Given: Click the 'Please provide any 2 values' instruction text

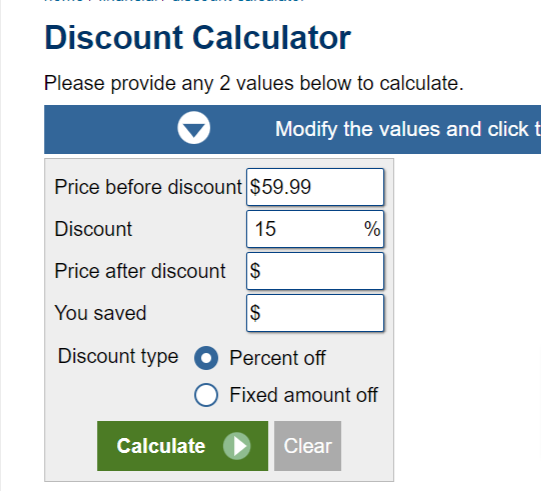Looking at the screenshot, I should pyautogui.click(x=254, y=83).
